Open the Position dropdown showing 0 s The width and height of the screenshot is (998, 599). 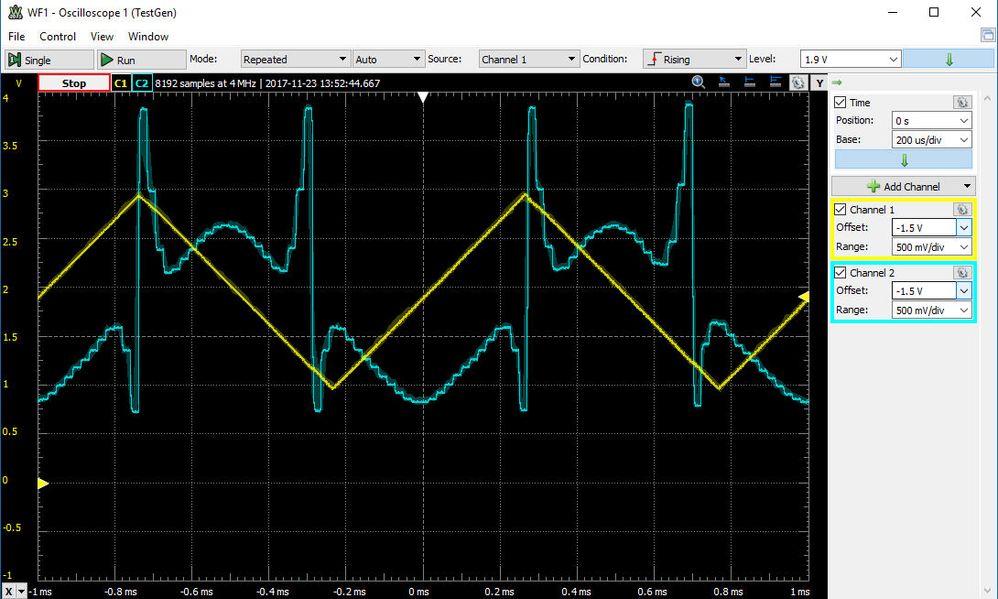pos(932,120)
